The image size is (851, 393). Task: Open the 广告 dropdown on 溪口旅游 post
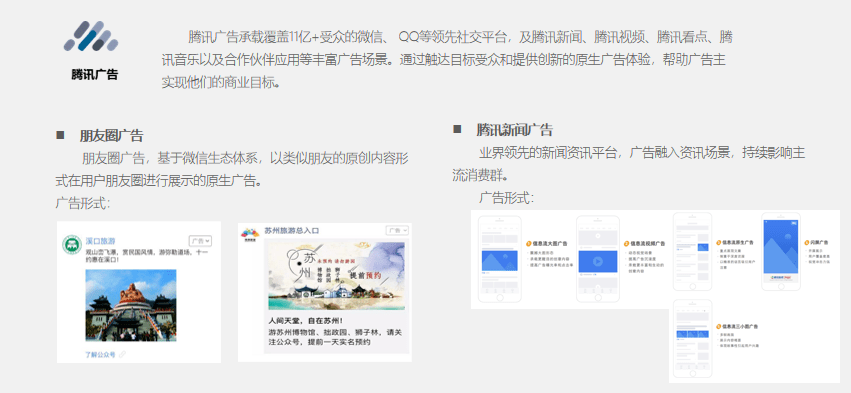pyautogui.click(x=200, y=240)
